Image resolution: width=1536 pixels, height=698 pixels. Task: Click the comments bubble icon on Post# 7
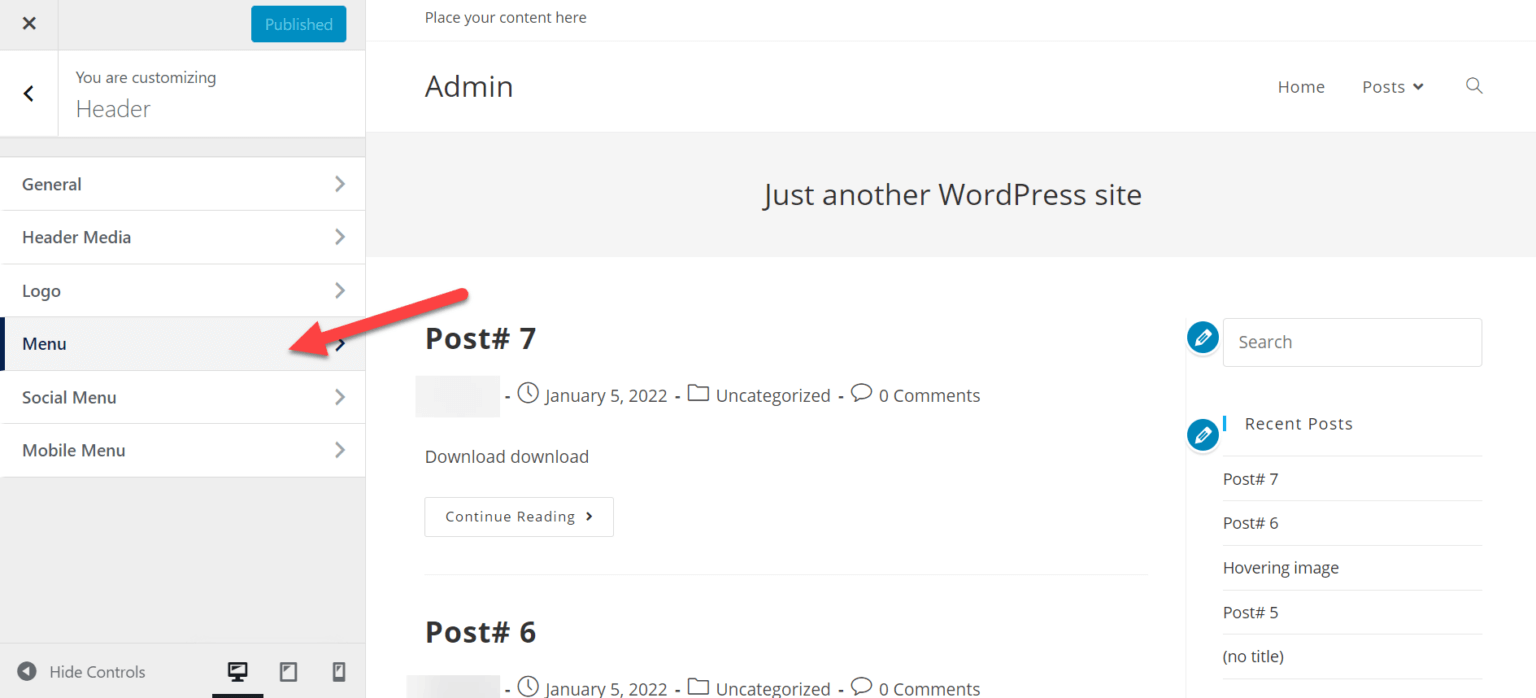(x=861, y=393)
